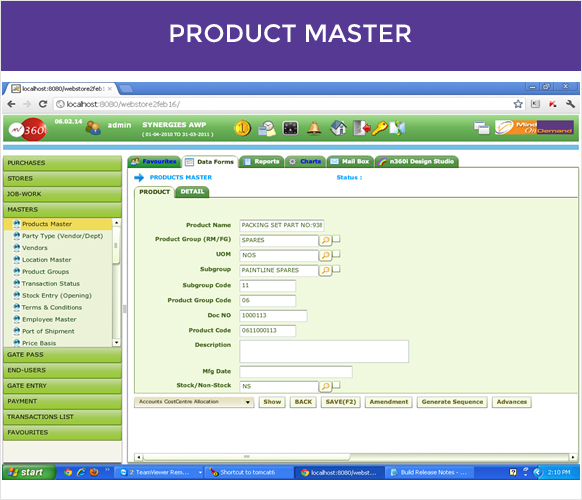Viewport: 582px width, 500px height.
Task: Open the bell notifications icon
Action: (x=314, y=128)
